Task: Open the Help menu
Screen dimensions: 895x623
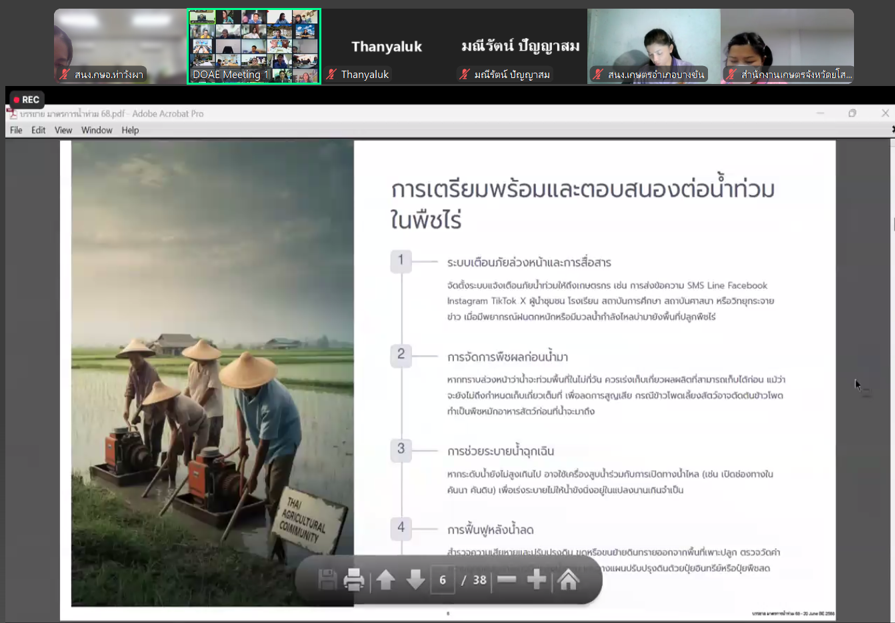Action: [x=130, y=130]
